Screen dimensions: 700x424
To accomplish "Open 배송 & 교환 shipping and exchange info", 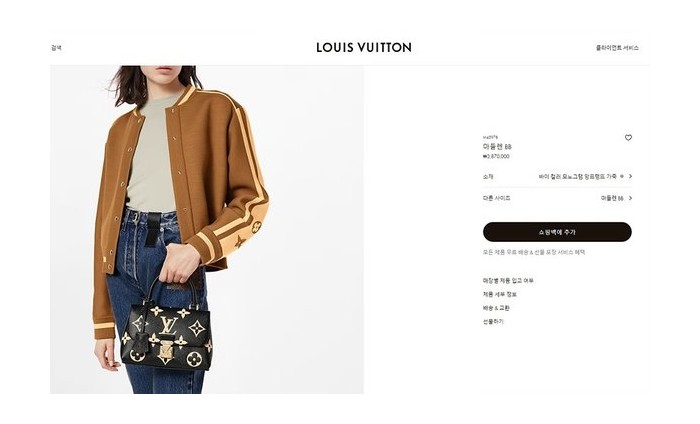I will [496, 308].
